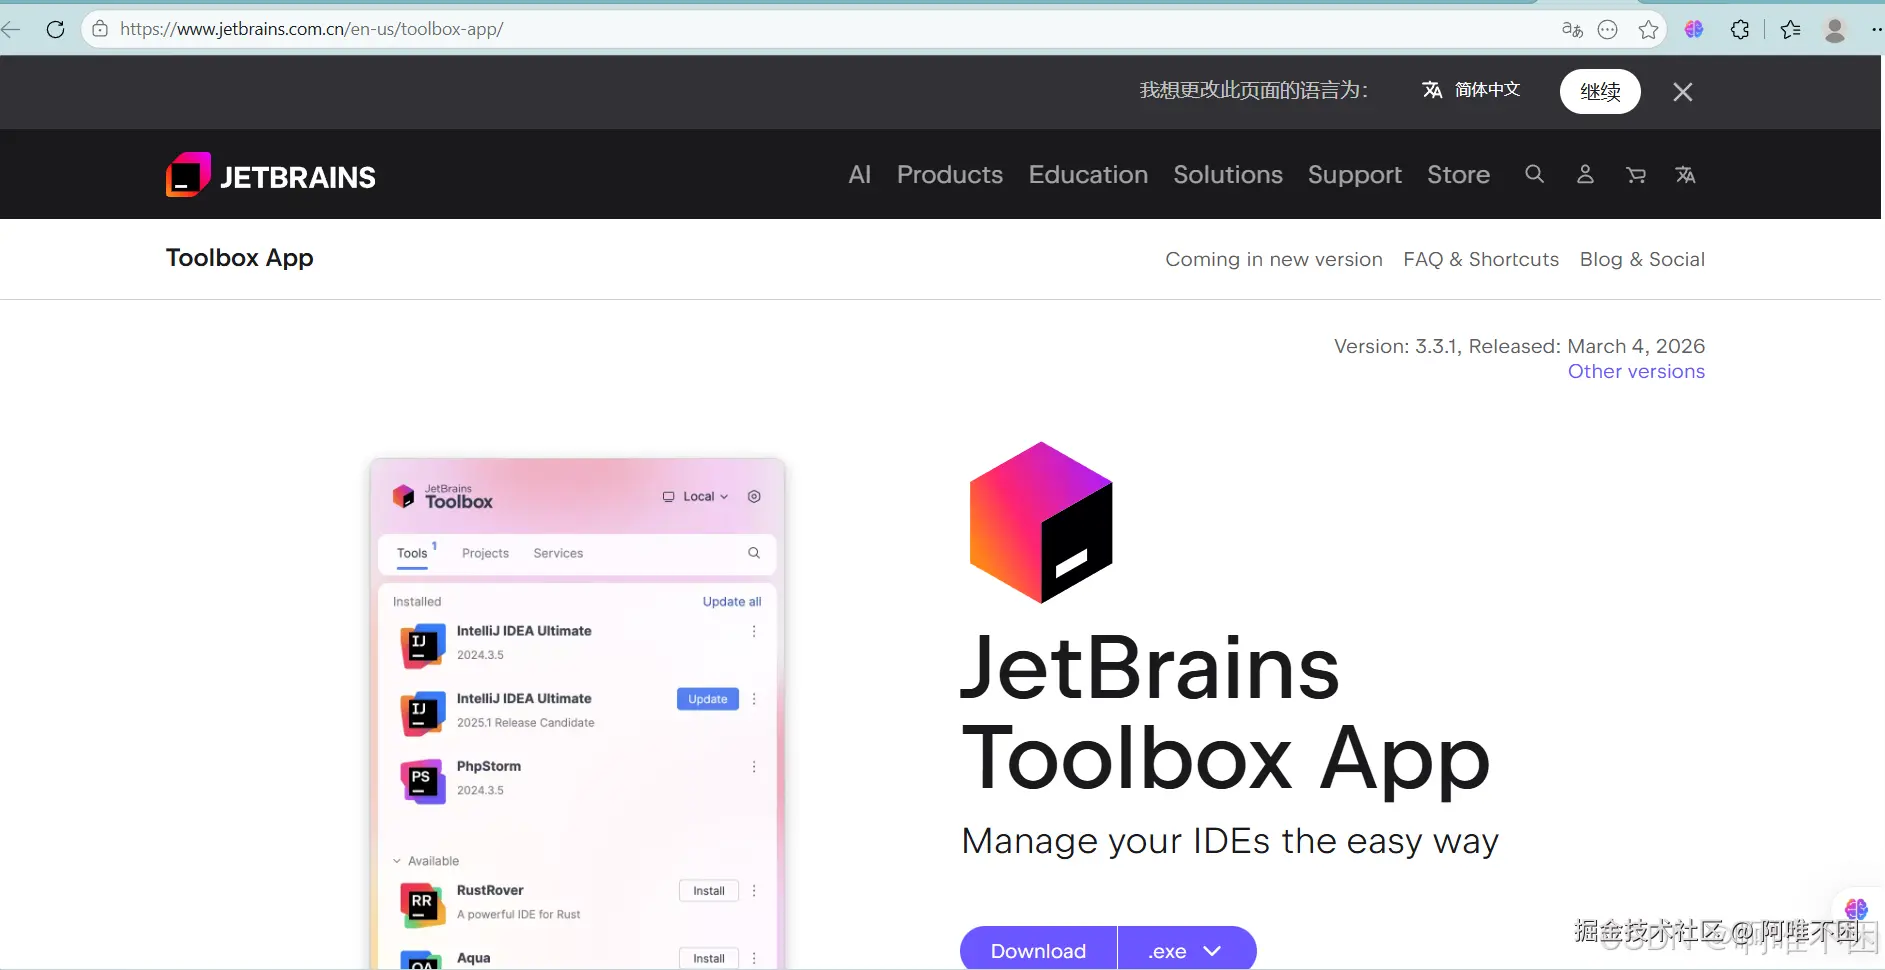Open options menu for RustRover
Image resolution: width=1885 pixels, height=970 pixels.
(x=754, y=891)
